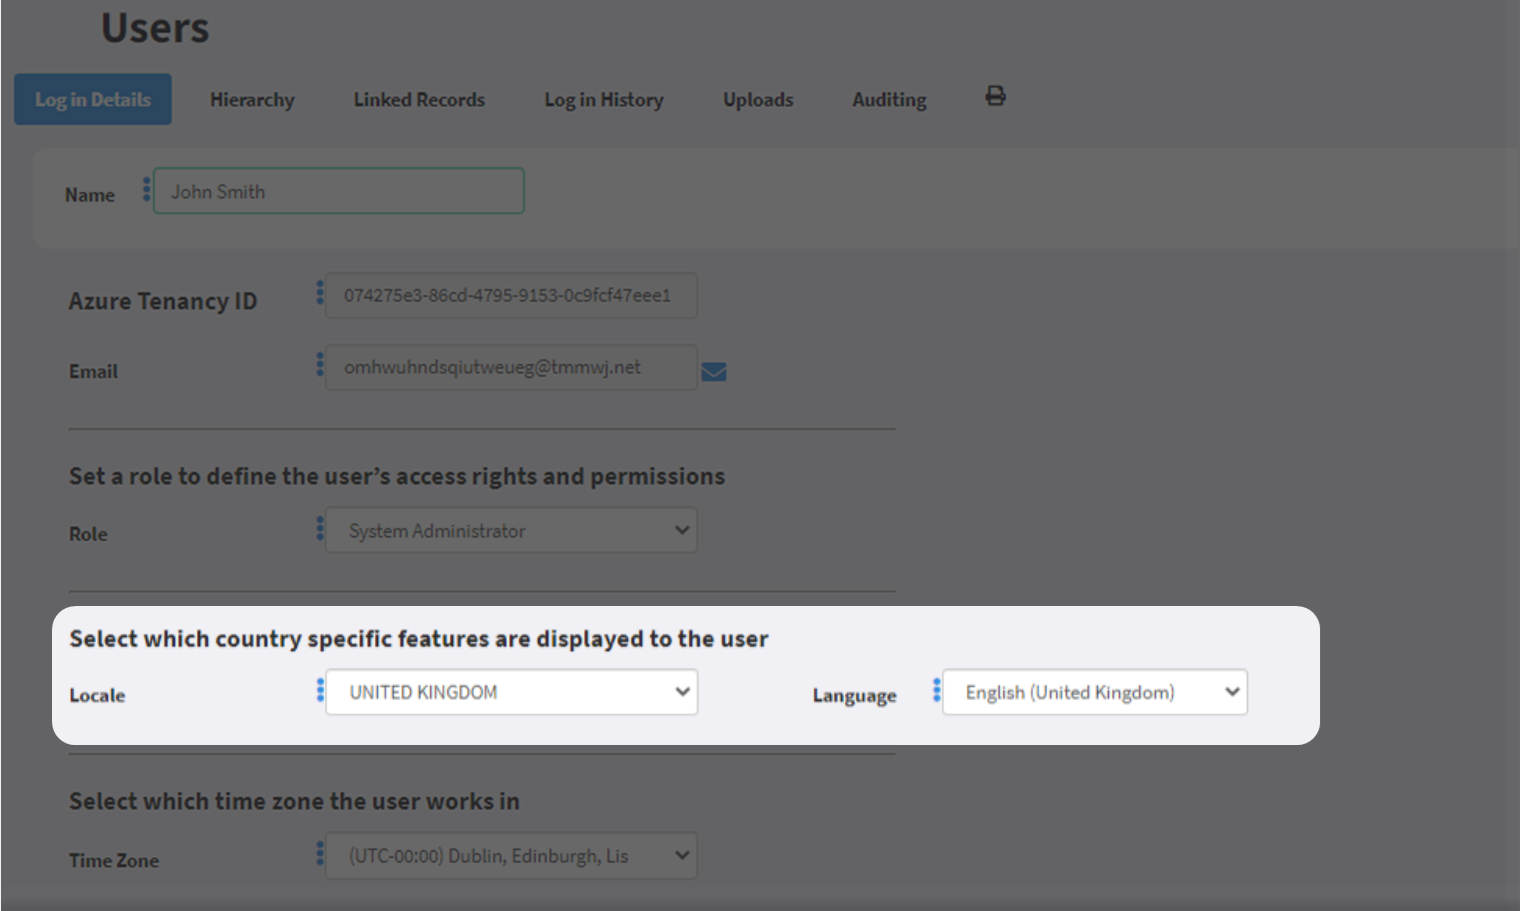This screenshot has width=1520, height=911.
Task: Open the Time Zone dropdown
Action: pos(511,856)
